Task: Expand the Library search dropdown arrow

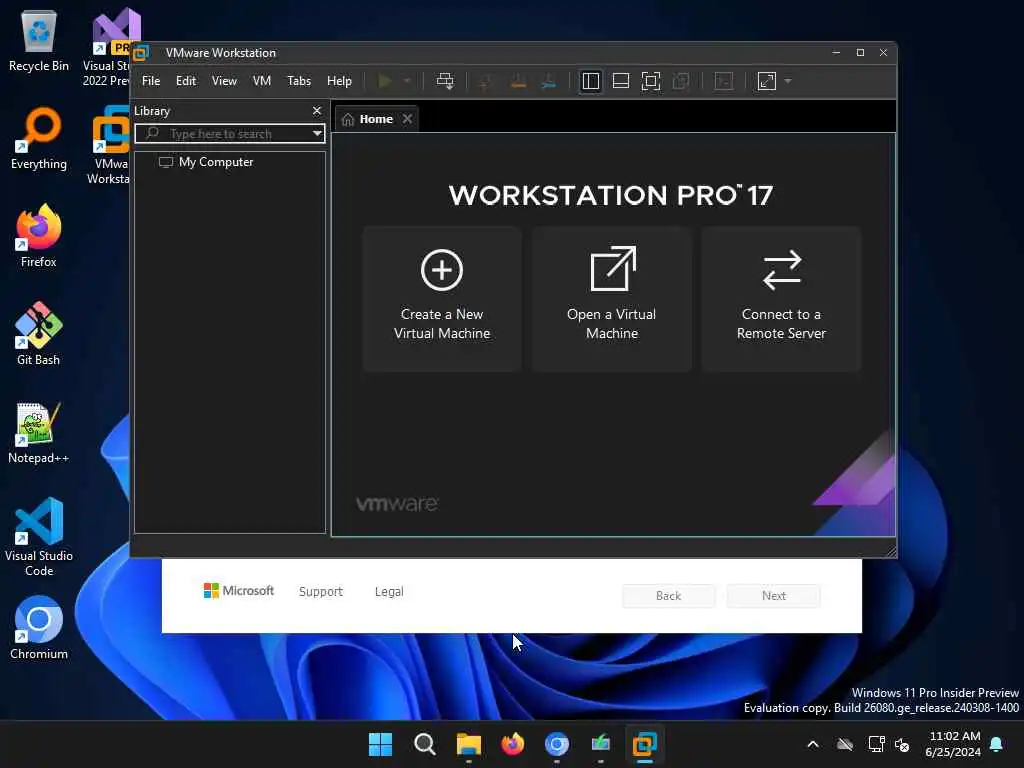Action: pyautogui.click(x=317, y=134)
